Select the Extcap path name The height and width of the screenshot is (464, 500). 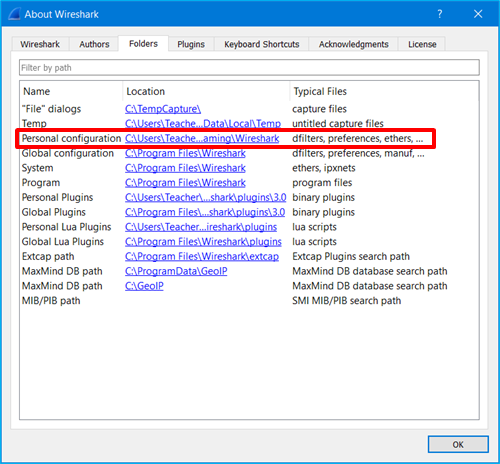coord(48,256)
